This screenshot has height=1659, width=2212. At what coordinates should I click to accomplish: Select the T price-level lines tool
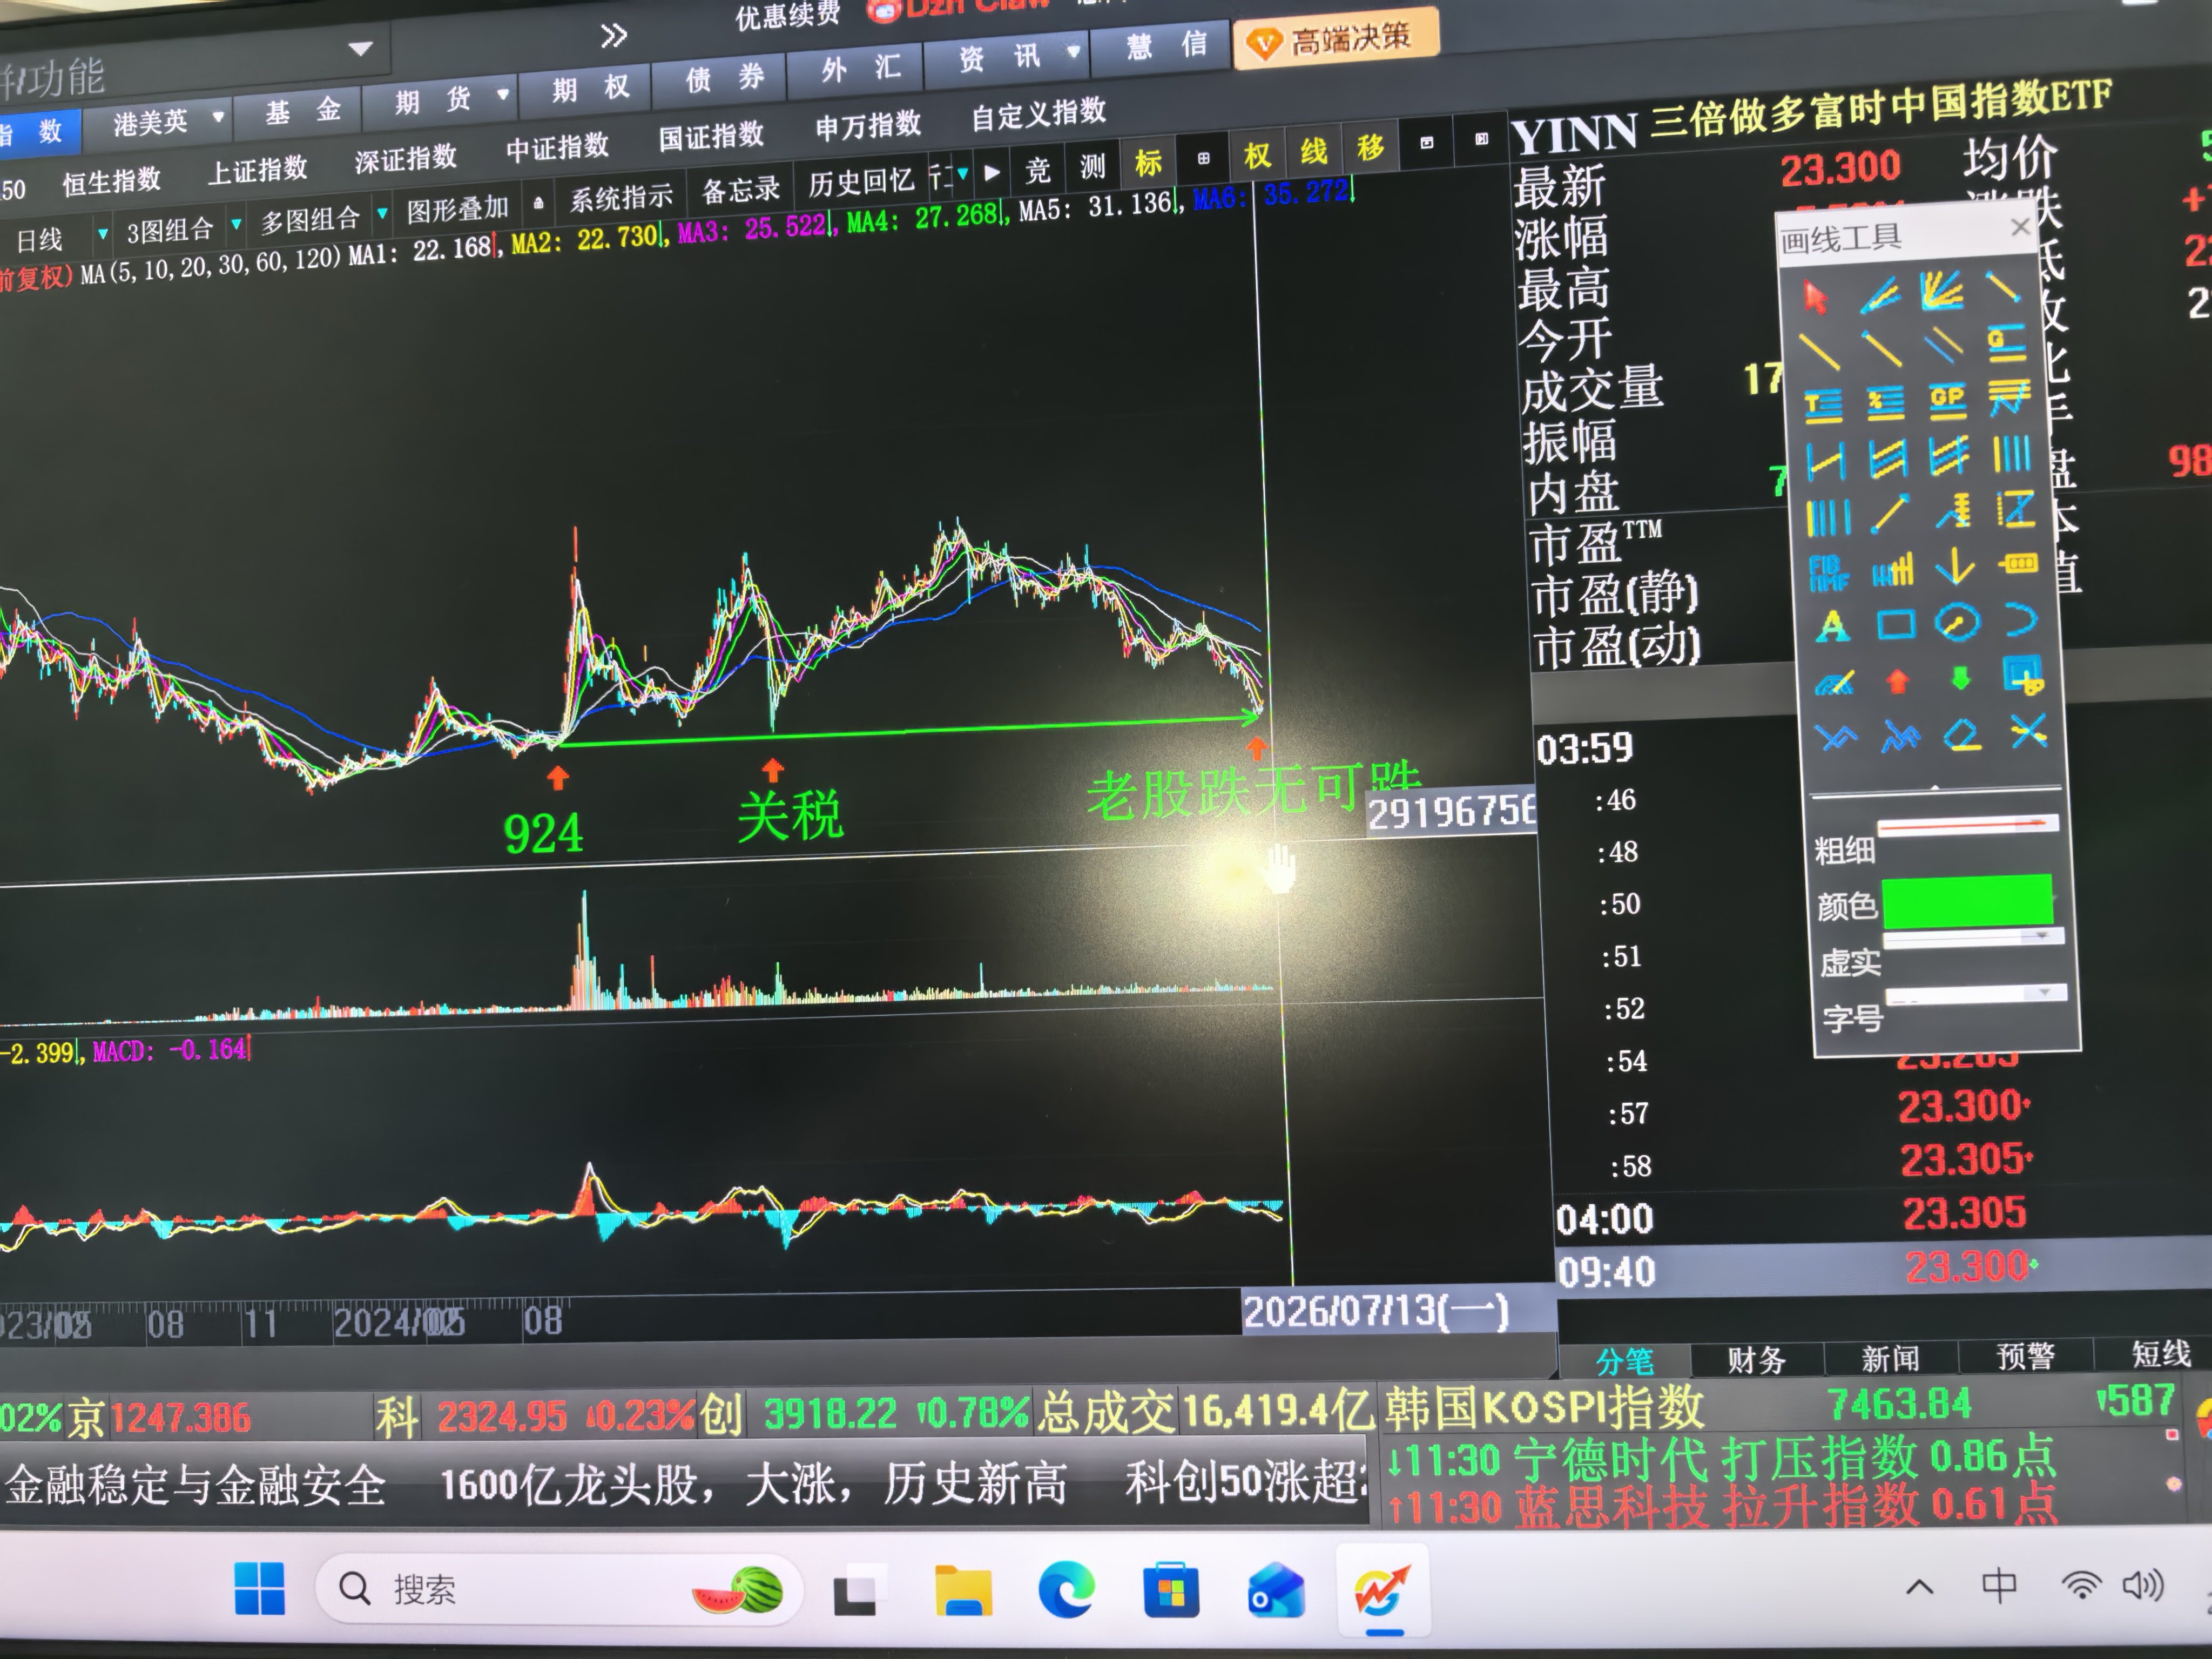1823,406
